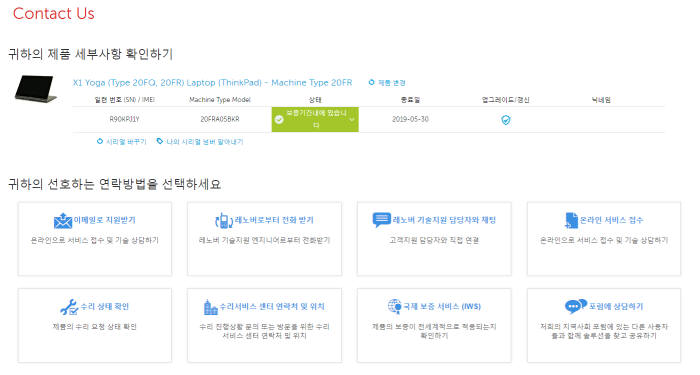Click serial number R90KRJ1Y

pyautogui.click(x=124, y=120)
